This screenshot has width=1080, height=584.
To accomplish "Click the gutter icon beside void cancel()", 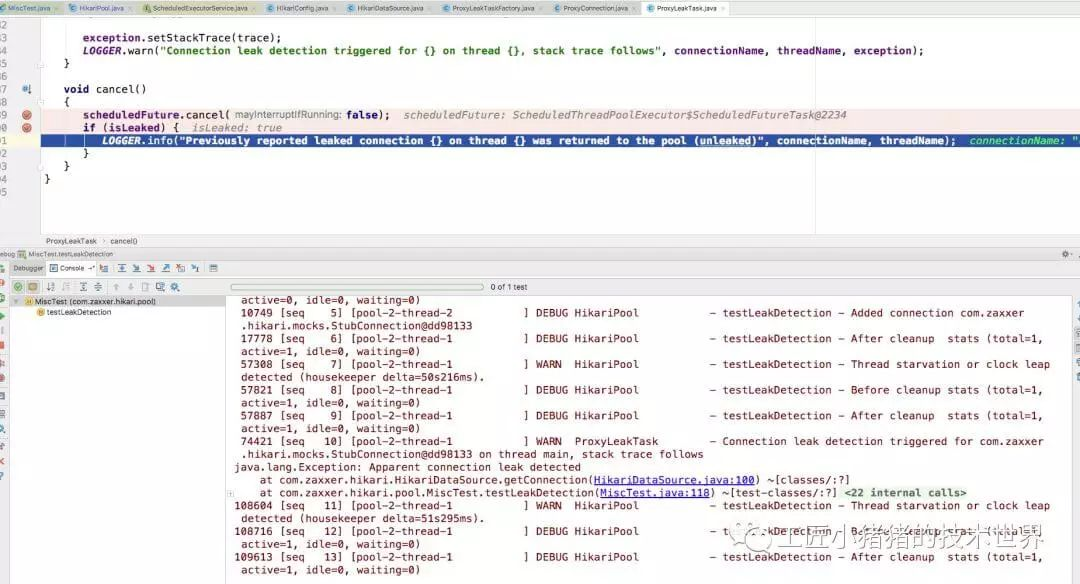I will pos(26,89).
